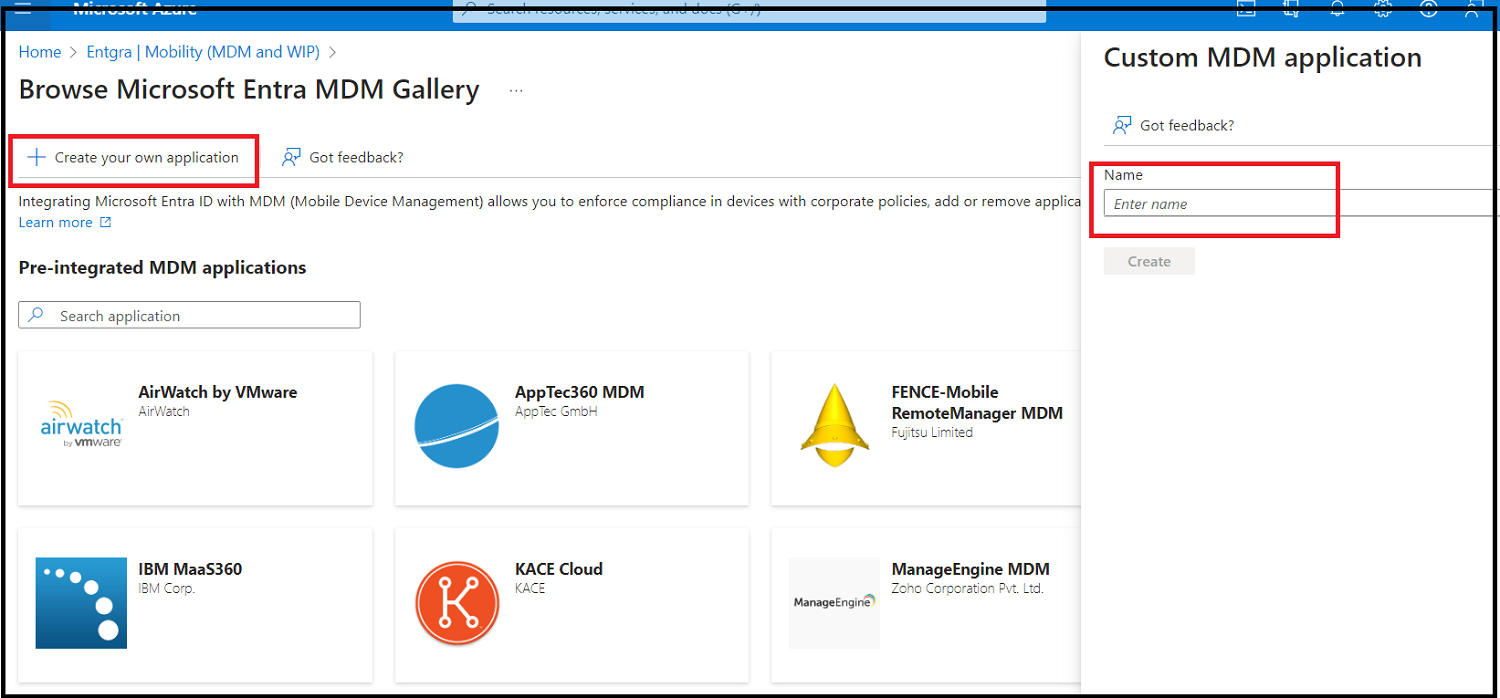The image size is (1500, 698).
Task: Click the AppTec GmbH publisher text
Action: pos(556,411)
